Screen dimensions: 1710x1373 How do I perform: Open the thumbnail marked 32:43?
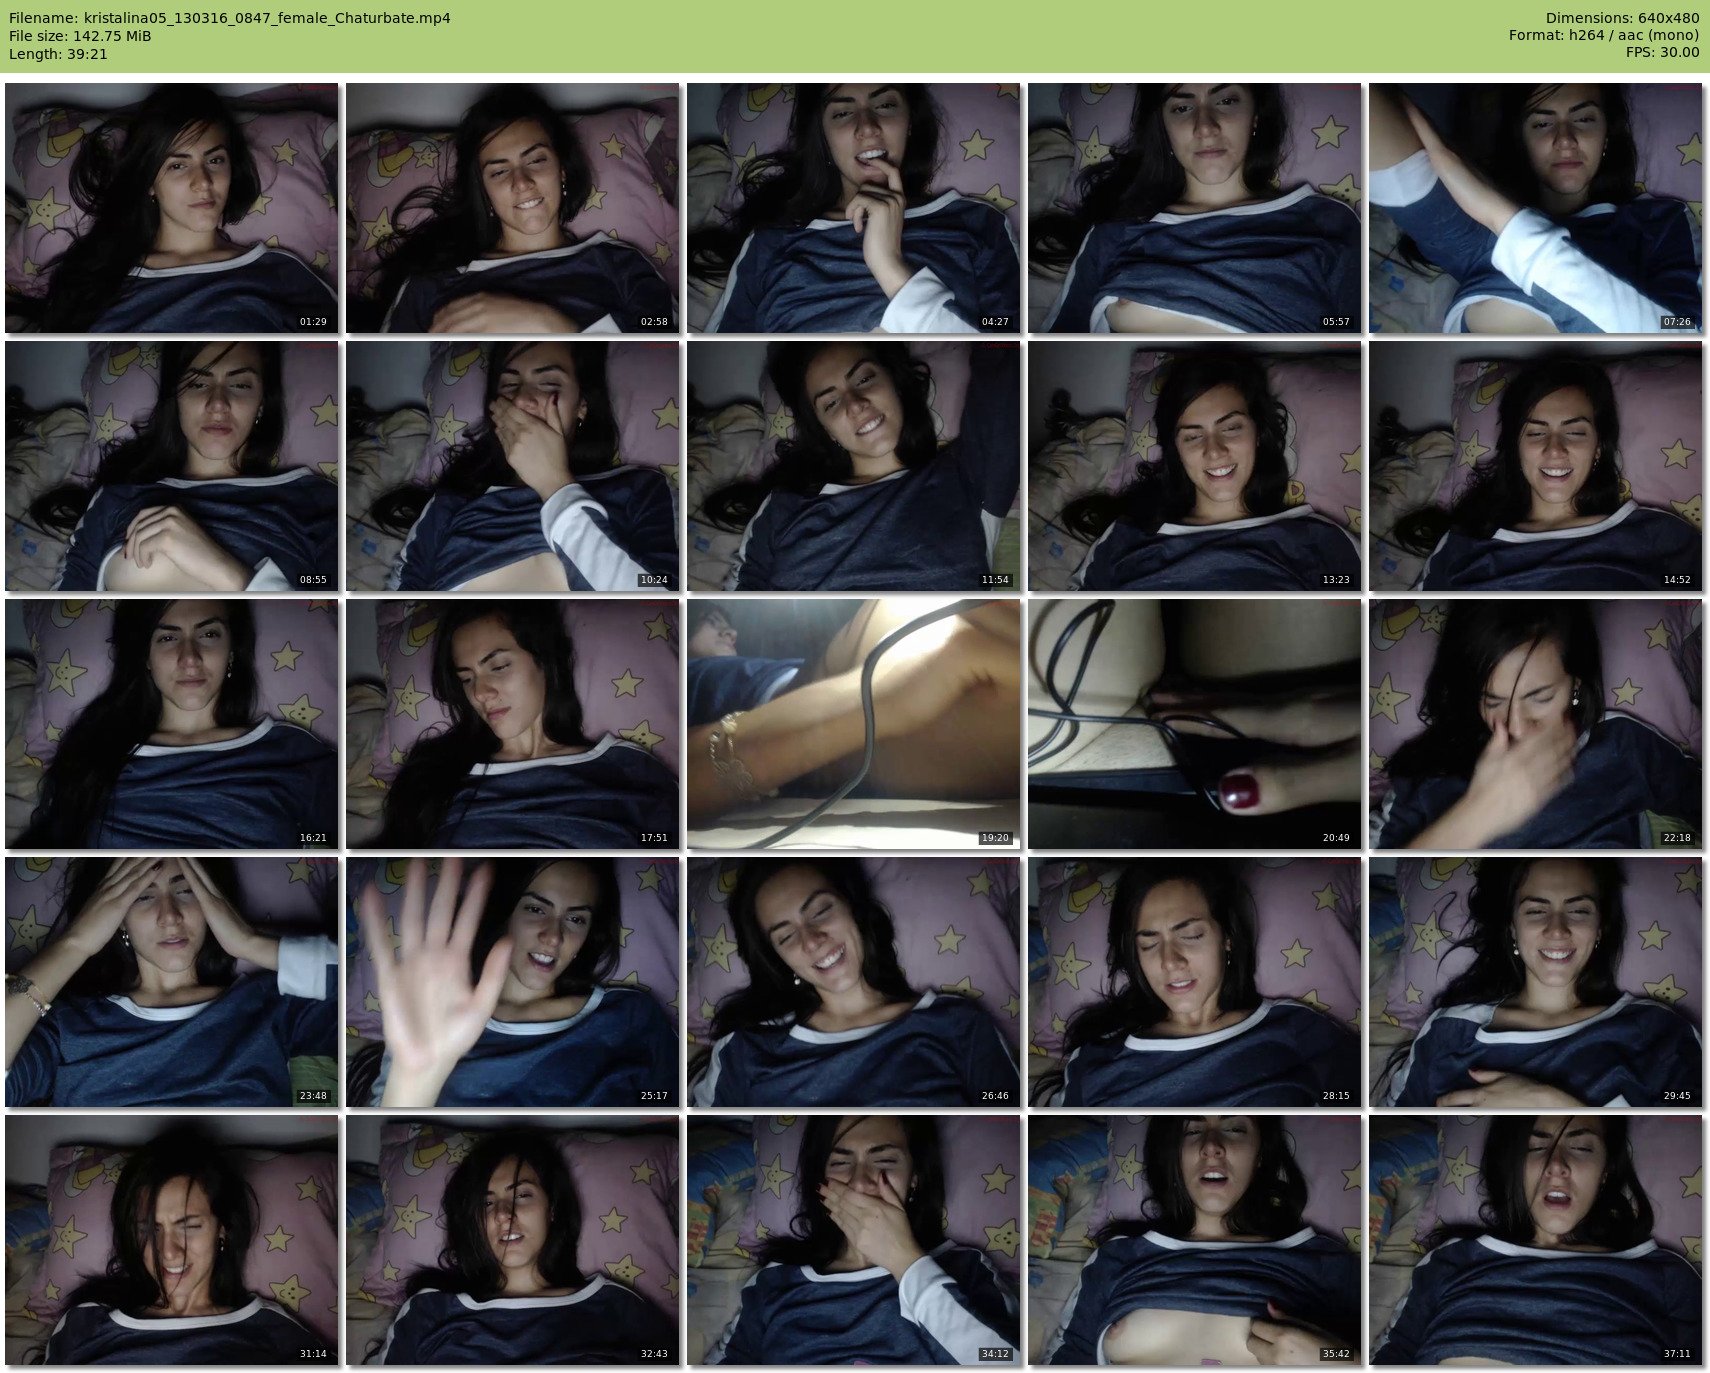[x=512, y=1240]
